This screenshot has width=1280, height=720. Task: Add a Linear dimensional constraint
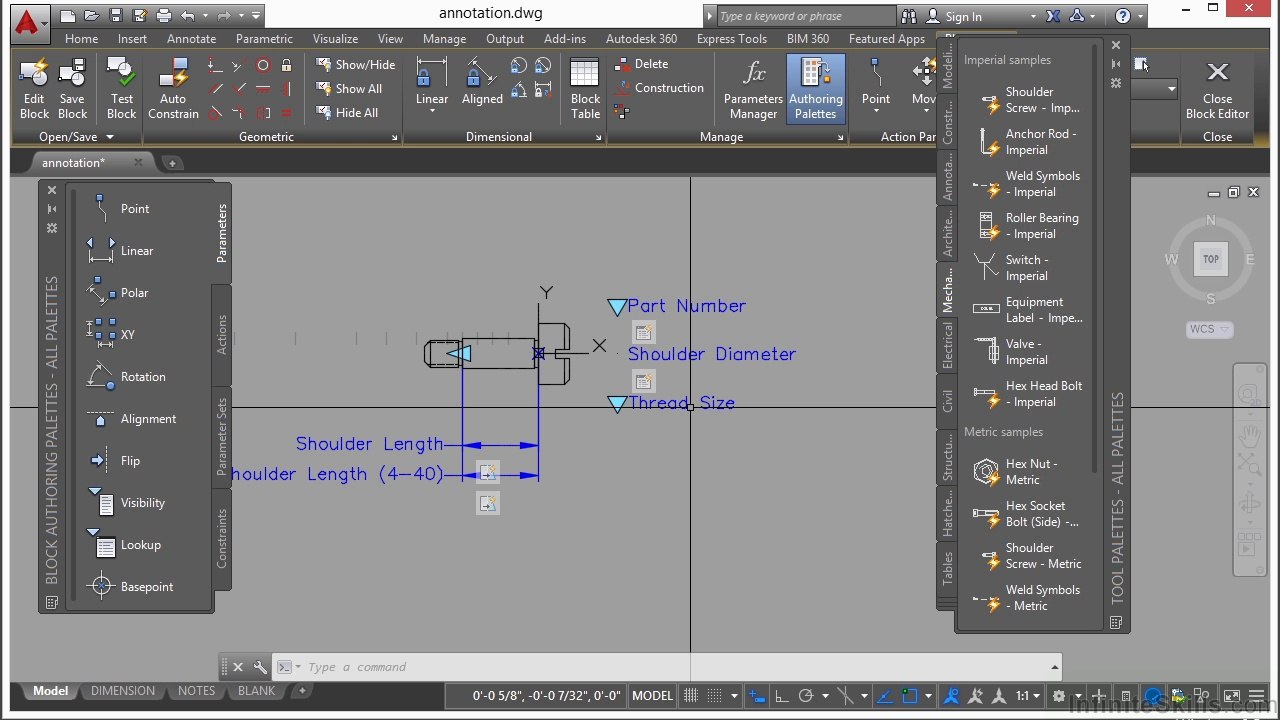(x=432, y=82)
